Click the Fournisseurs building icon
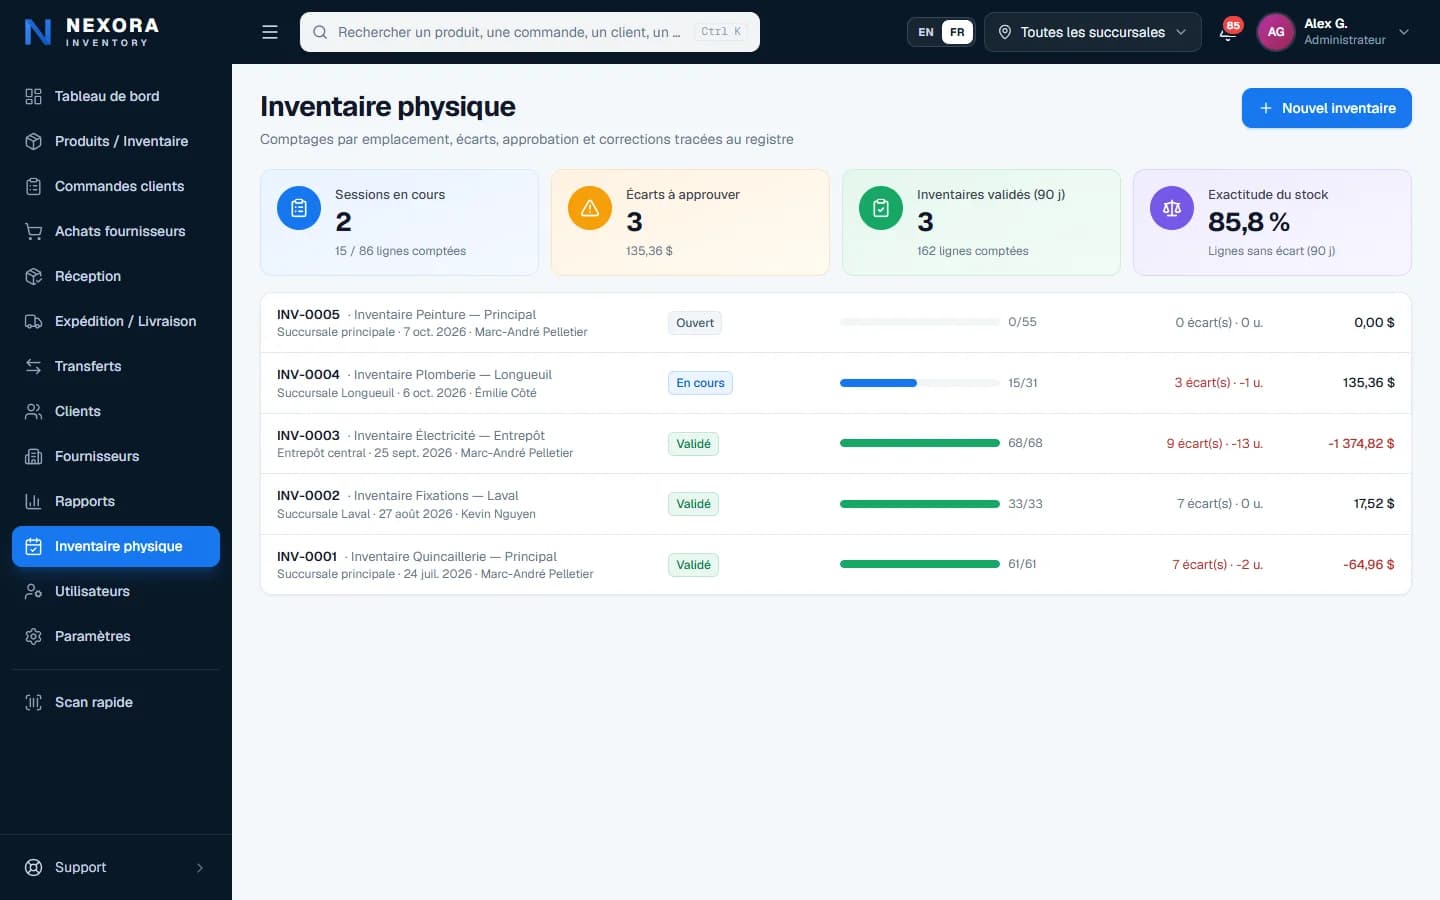Viewport: 1440px width, 900px height. coord(33,456)
